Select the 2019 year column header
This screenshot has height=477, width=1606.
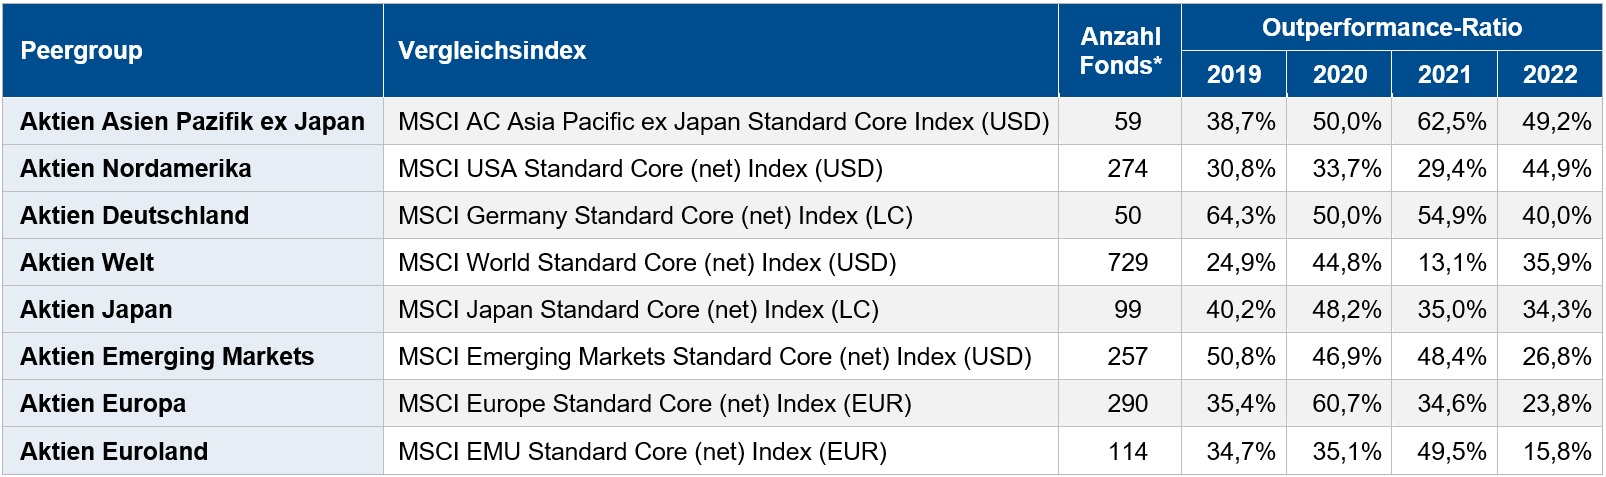point(1234,75)
